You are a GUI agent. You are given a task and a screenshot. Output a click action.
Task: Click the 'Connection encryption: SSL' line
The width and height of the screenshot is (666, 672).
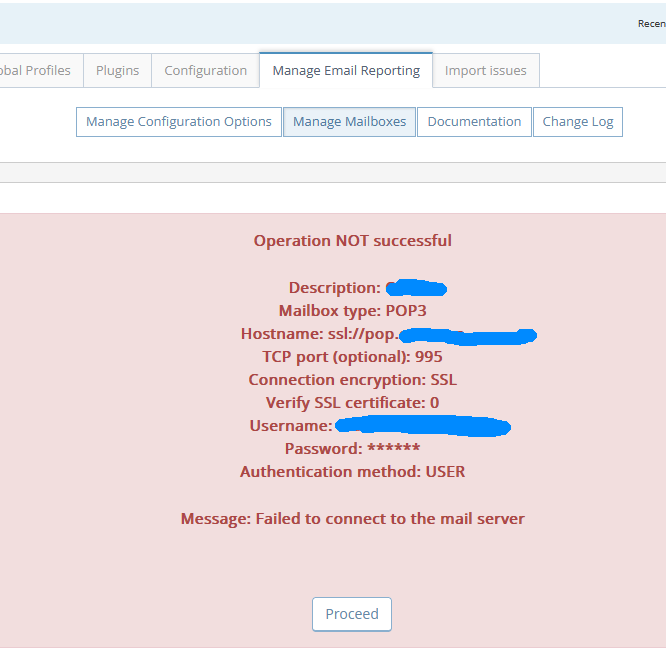coord(352,380)
